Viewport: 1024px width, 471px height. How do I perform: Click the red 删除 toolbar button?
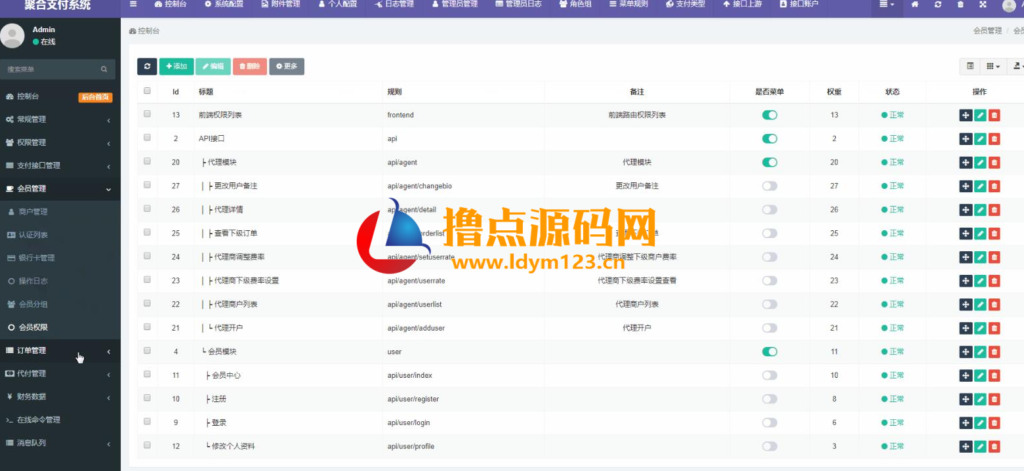tap(250, 66)
